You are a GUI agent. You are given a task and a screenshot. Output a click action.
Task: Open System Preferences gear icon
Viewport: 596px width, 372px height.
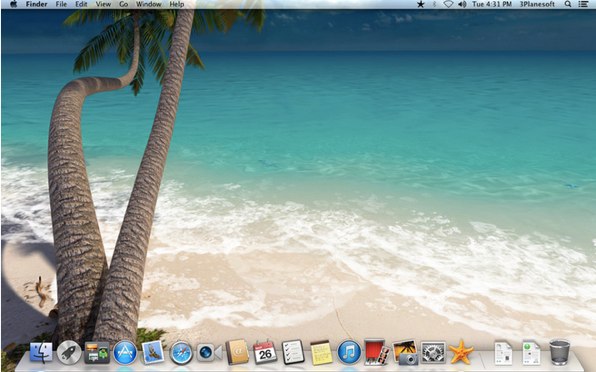point(433,353)
